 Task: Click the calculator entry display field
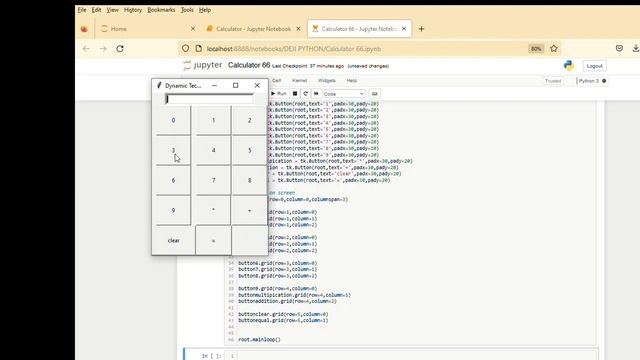209,99
